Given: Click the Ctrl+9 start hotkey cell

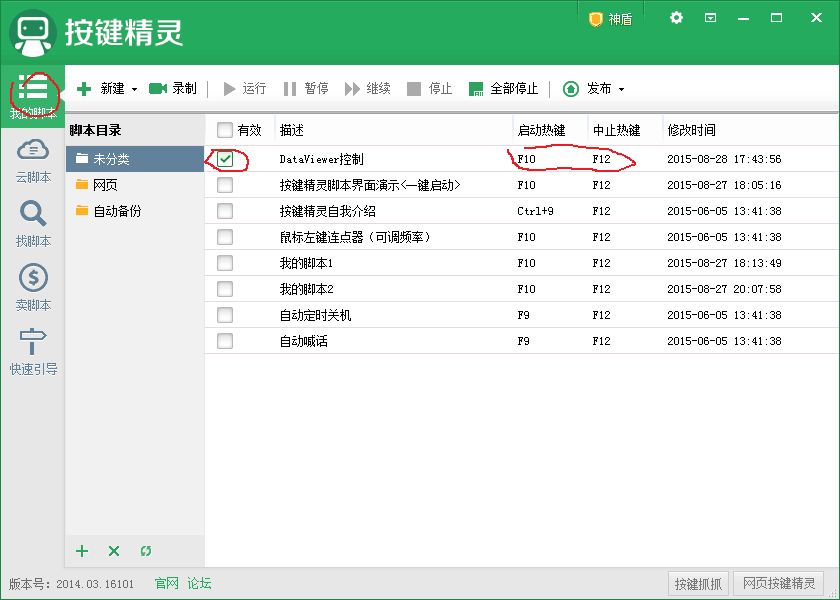Looking at the screenshot, I should pyautogui.click(x=535, y=211).
